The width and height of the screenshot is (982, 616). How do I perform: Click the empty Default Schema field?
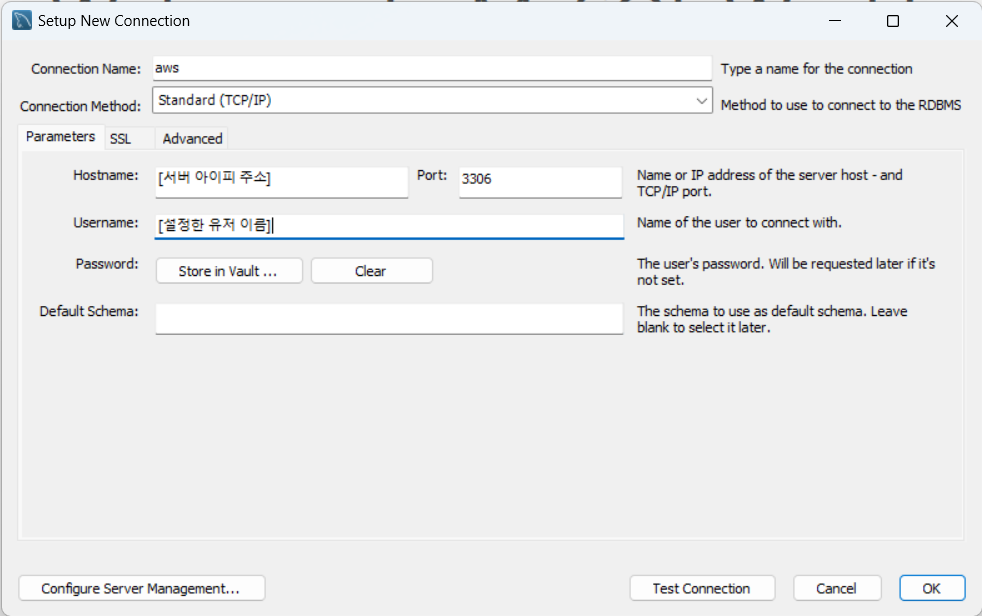387,318
